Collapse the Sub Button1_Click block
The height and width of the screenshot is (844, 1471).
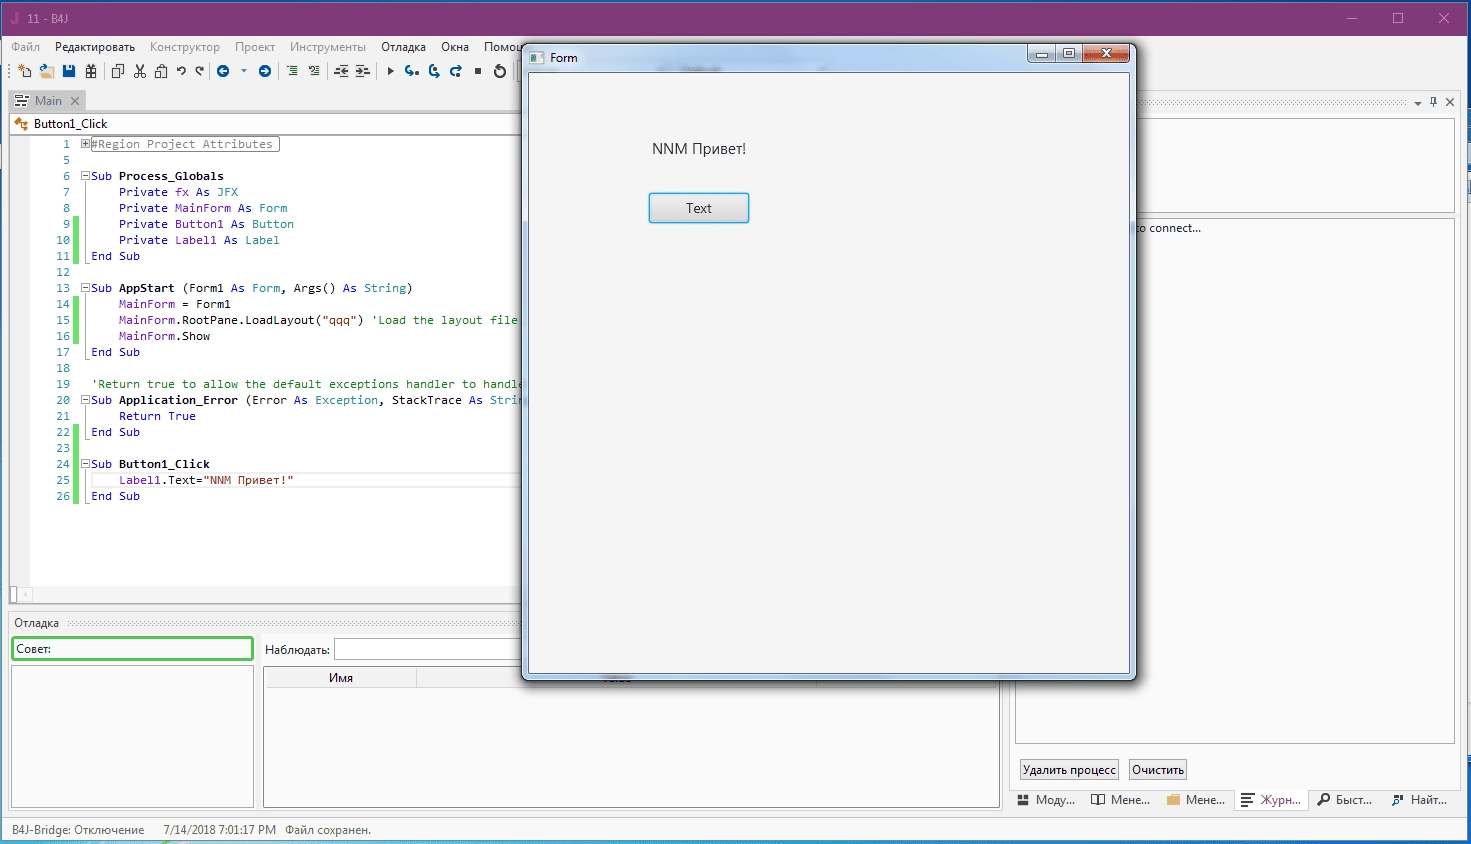(86, 464)
